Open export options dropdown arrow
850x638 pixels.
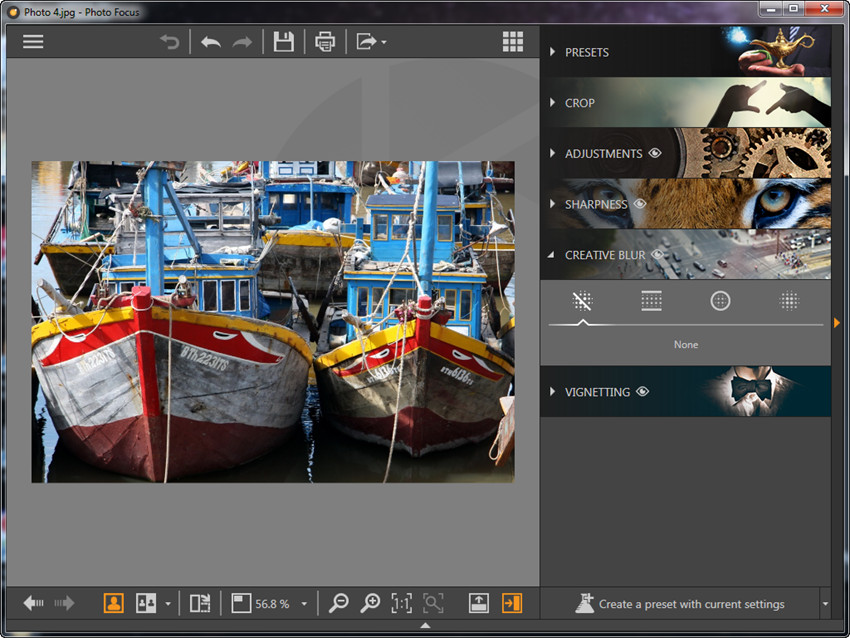(384, 42)
